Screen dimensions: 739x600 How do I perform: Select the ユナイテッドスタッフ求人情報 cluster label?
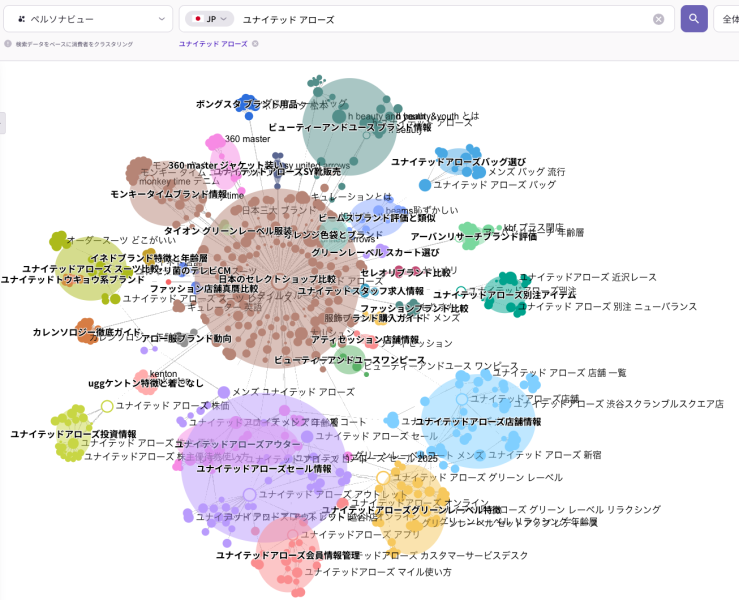pyautogui.click(x=361, y=291)
